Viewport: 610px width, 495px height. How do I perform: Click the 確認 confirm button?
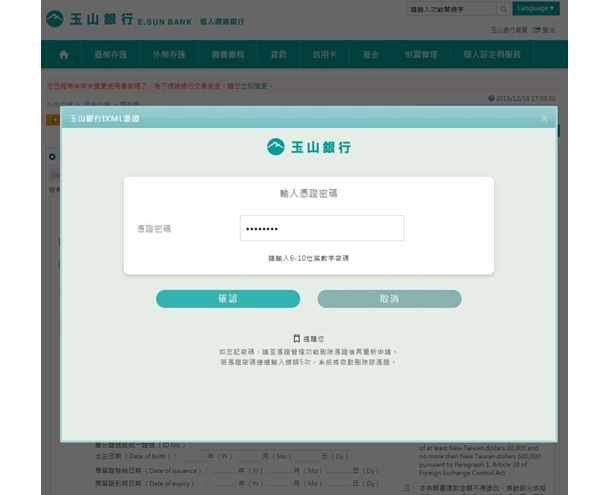click(x=228, y=299)
